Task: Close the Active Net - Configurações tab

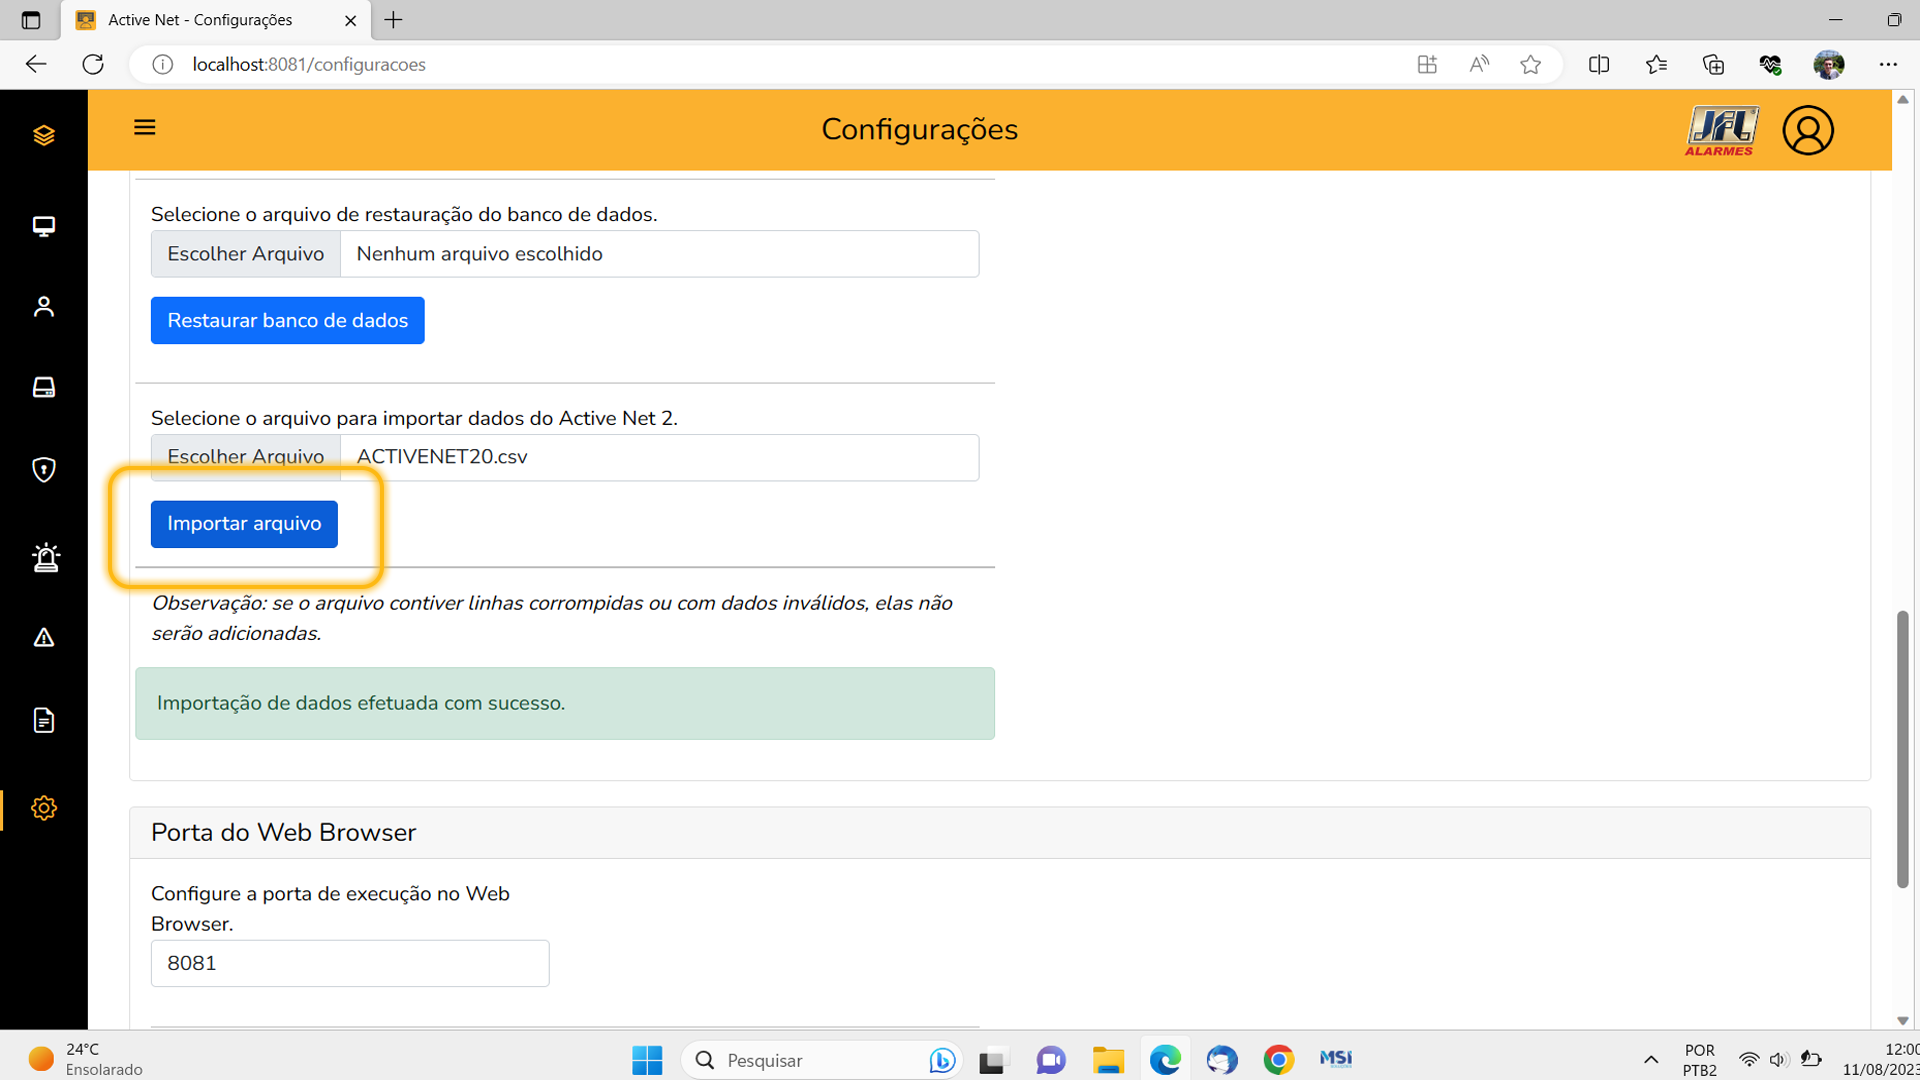Action: (350, 20)
